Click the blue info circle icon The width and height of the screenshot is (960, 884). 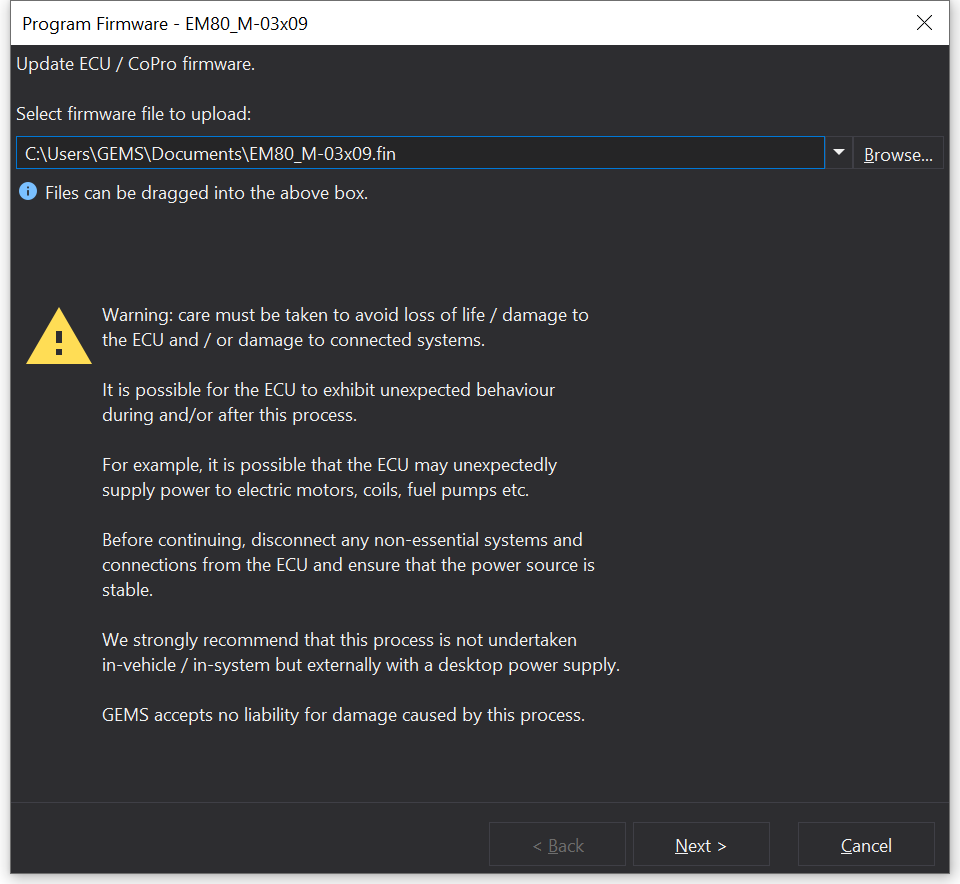[x=28, y=192]
